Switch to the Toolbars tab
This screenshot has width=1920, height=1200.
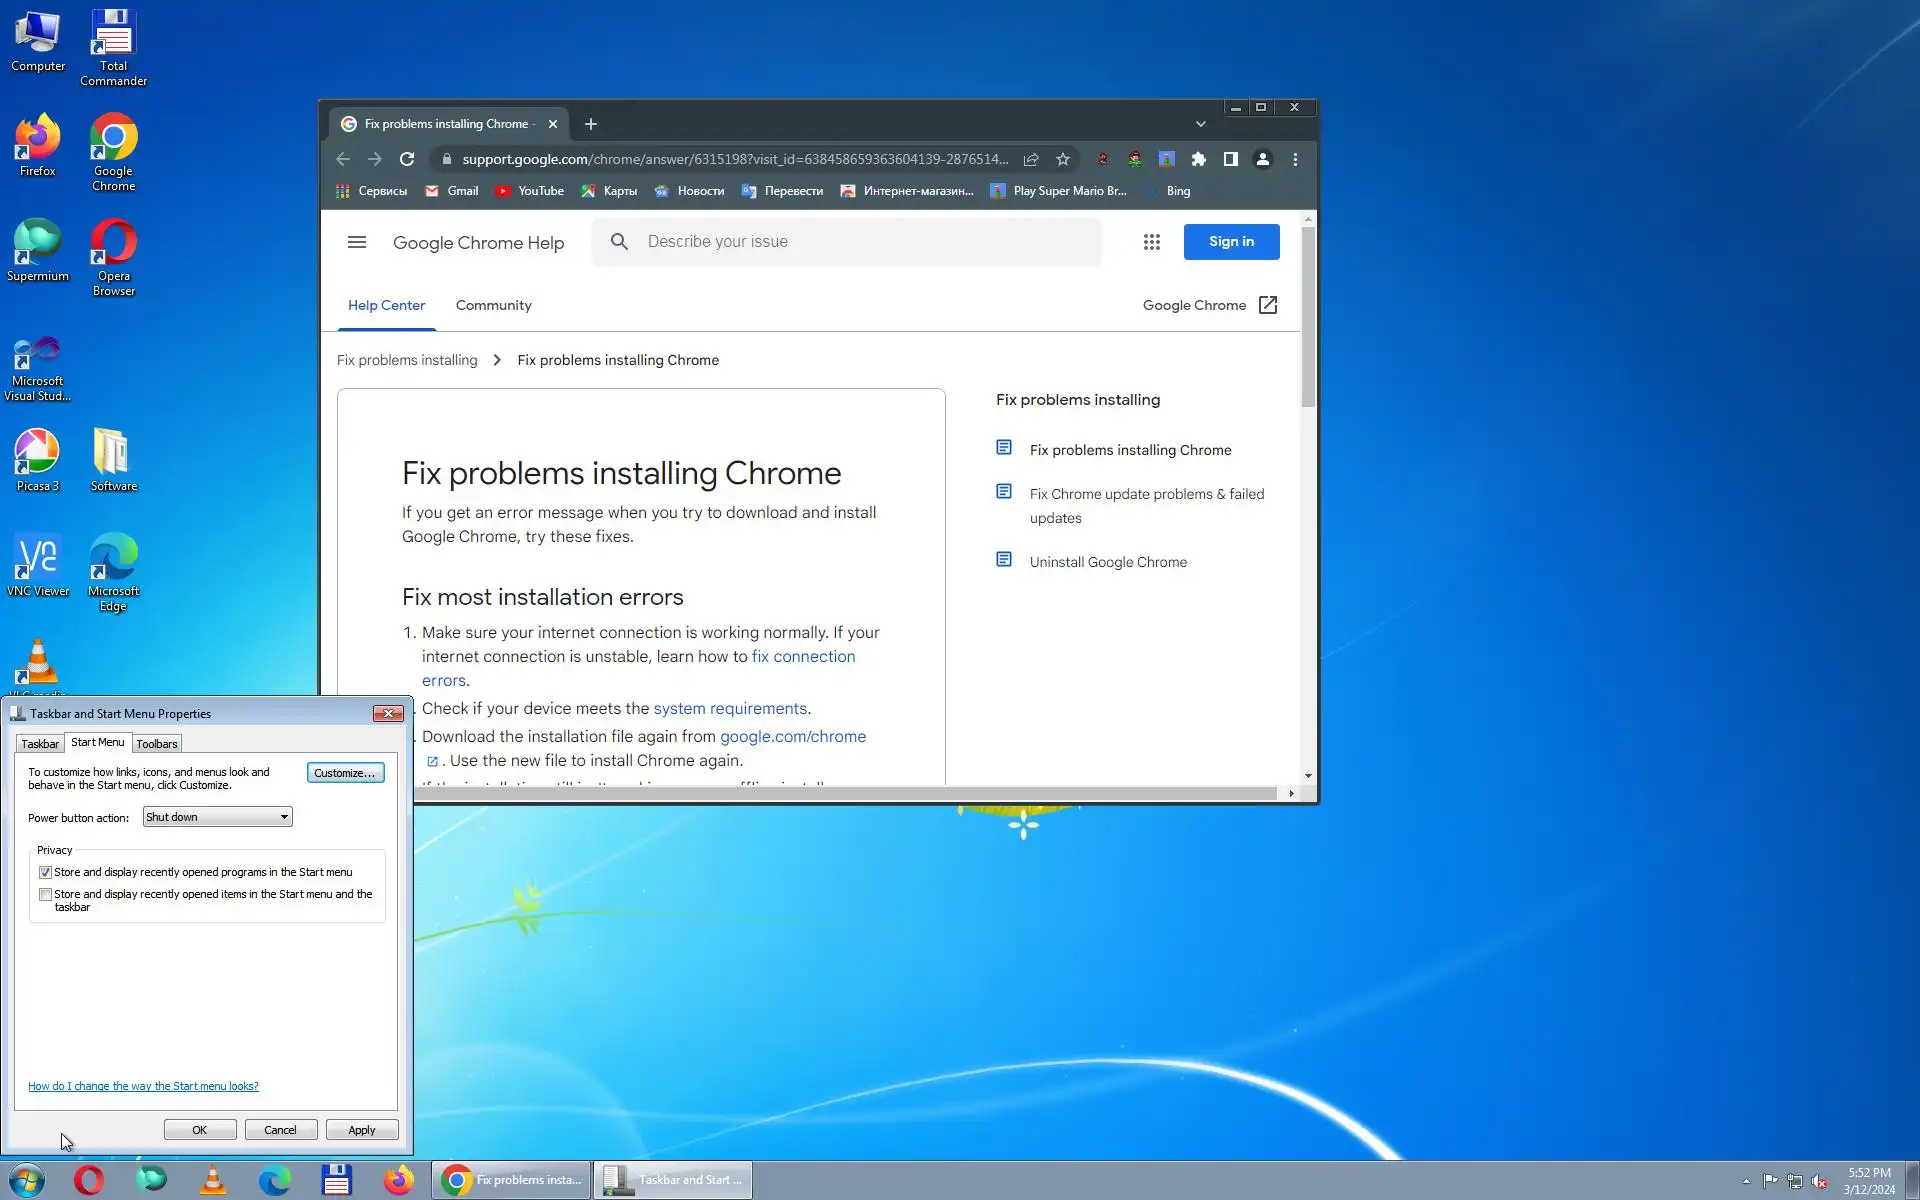tap(157, 744)
